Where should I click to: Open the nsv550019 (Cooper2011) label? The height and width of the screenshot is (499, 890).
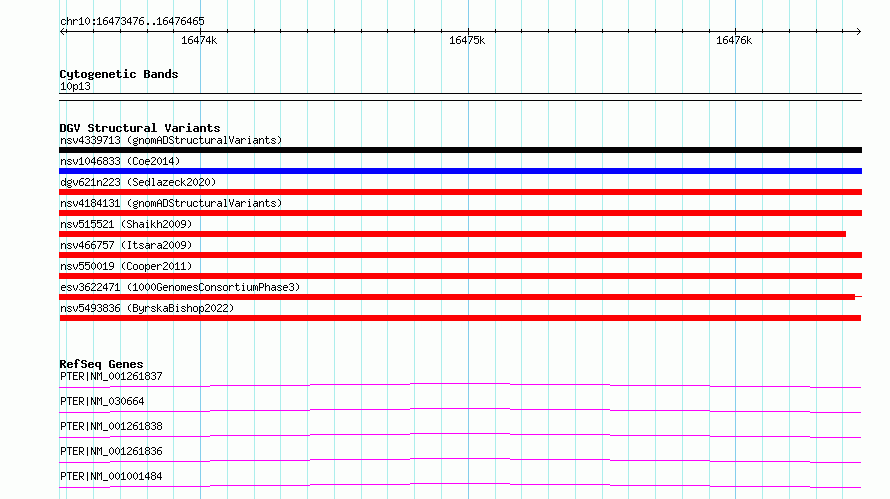(x=126, y=266)
